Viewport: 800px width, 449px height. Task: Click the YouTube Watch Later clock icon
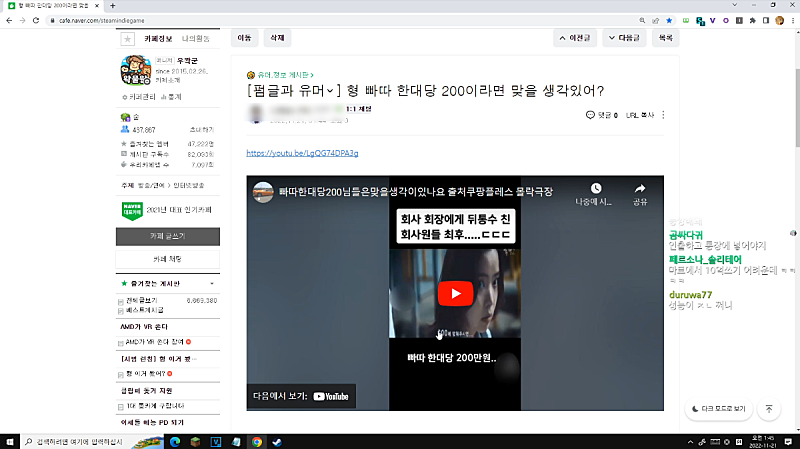[x=595, y=188]
